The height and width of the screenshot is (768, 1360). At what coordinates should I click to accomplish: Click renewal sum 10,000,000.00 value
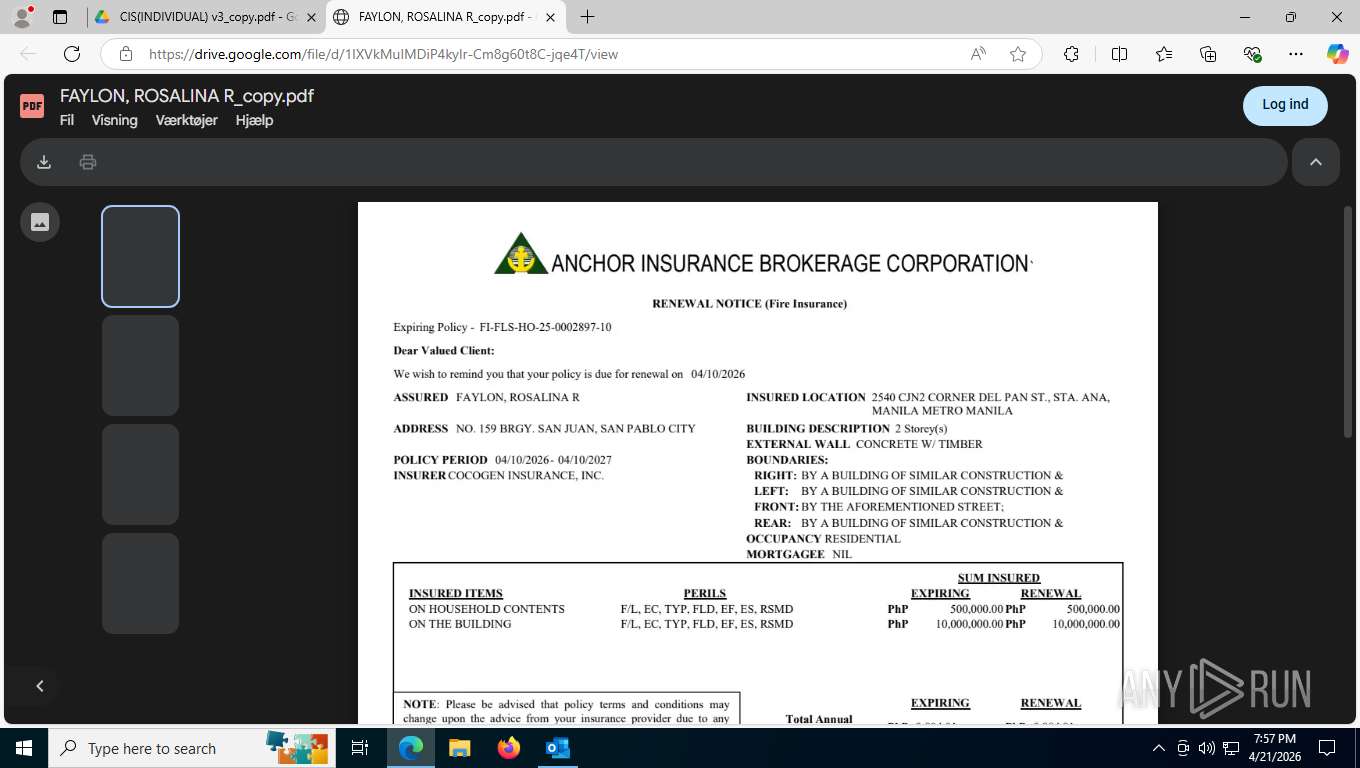coord(1085,624)
